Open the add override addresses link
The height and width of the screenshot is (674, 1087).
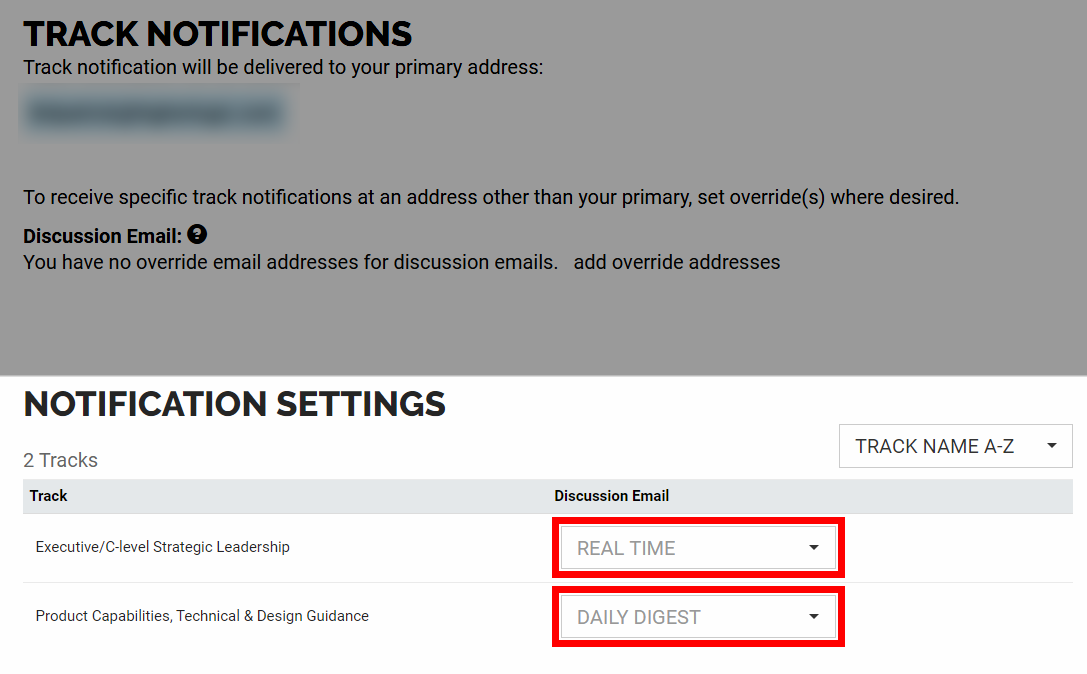pyautogui.click(x=677, y=262)
